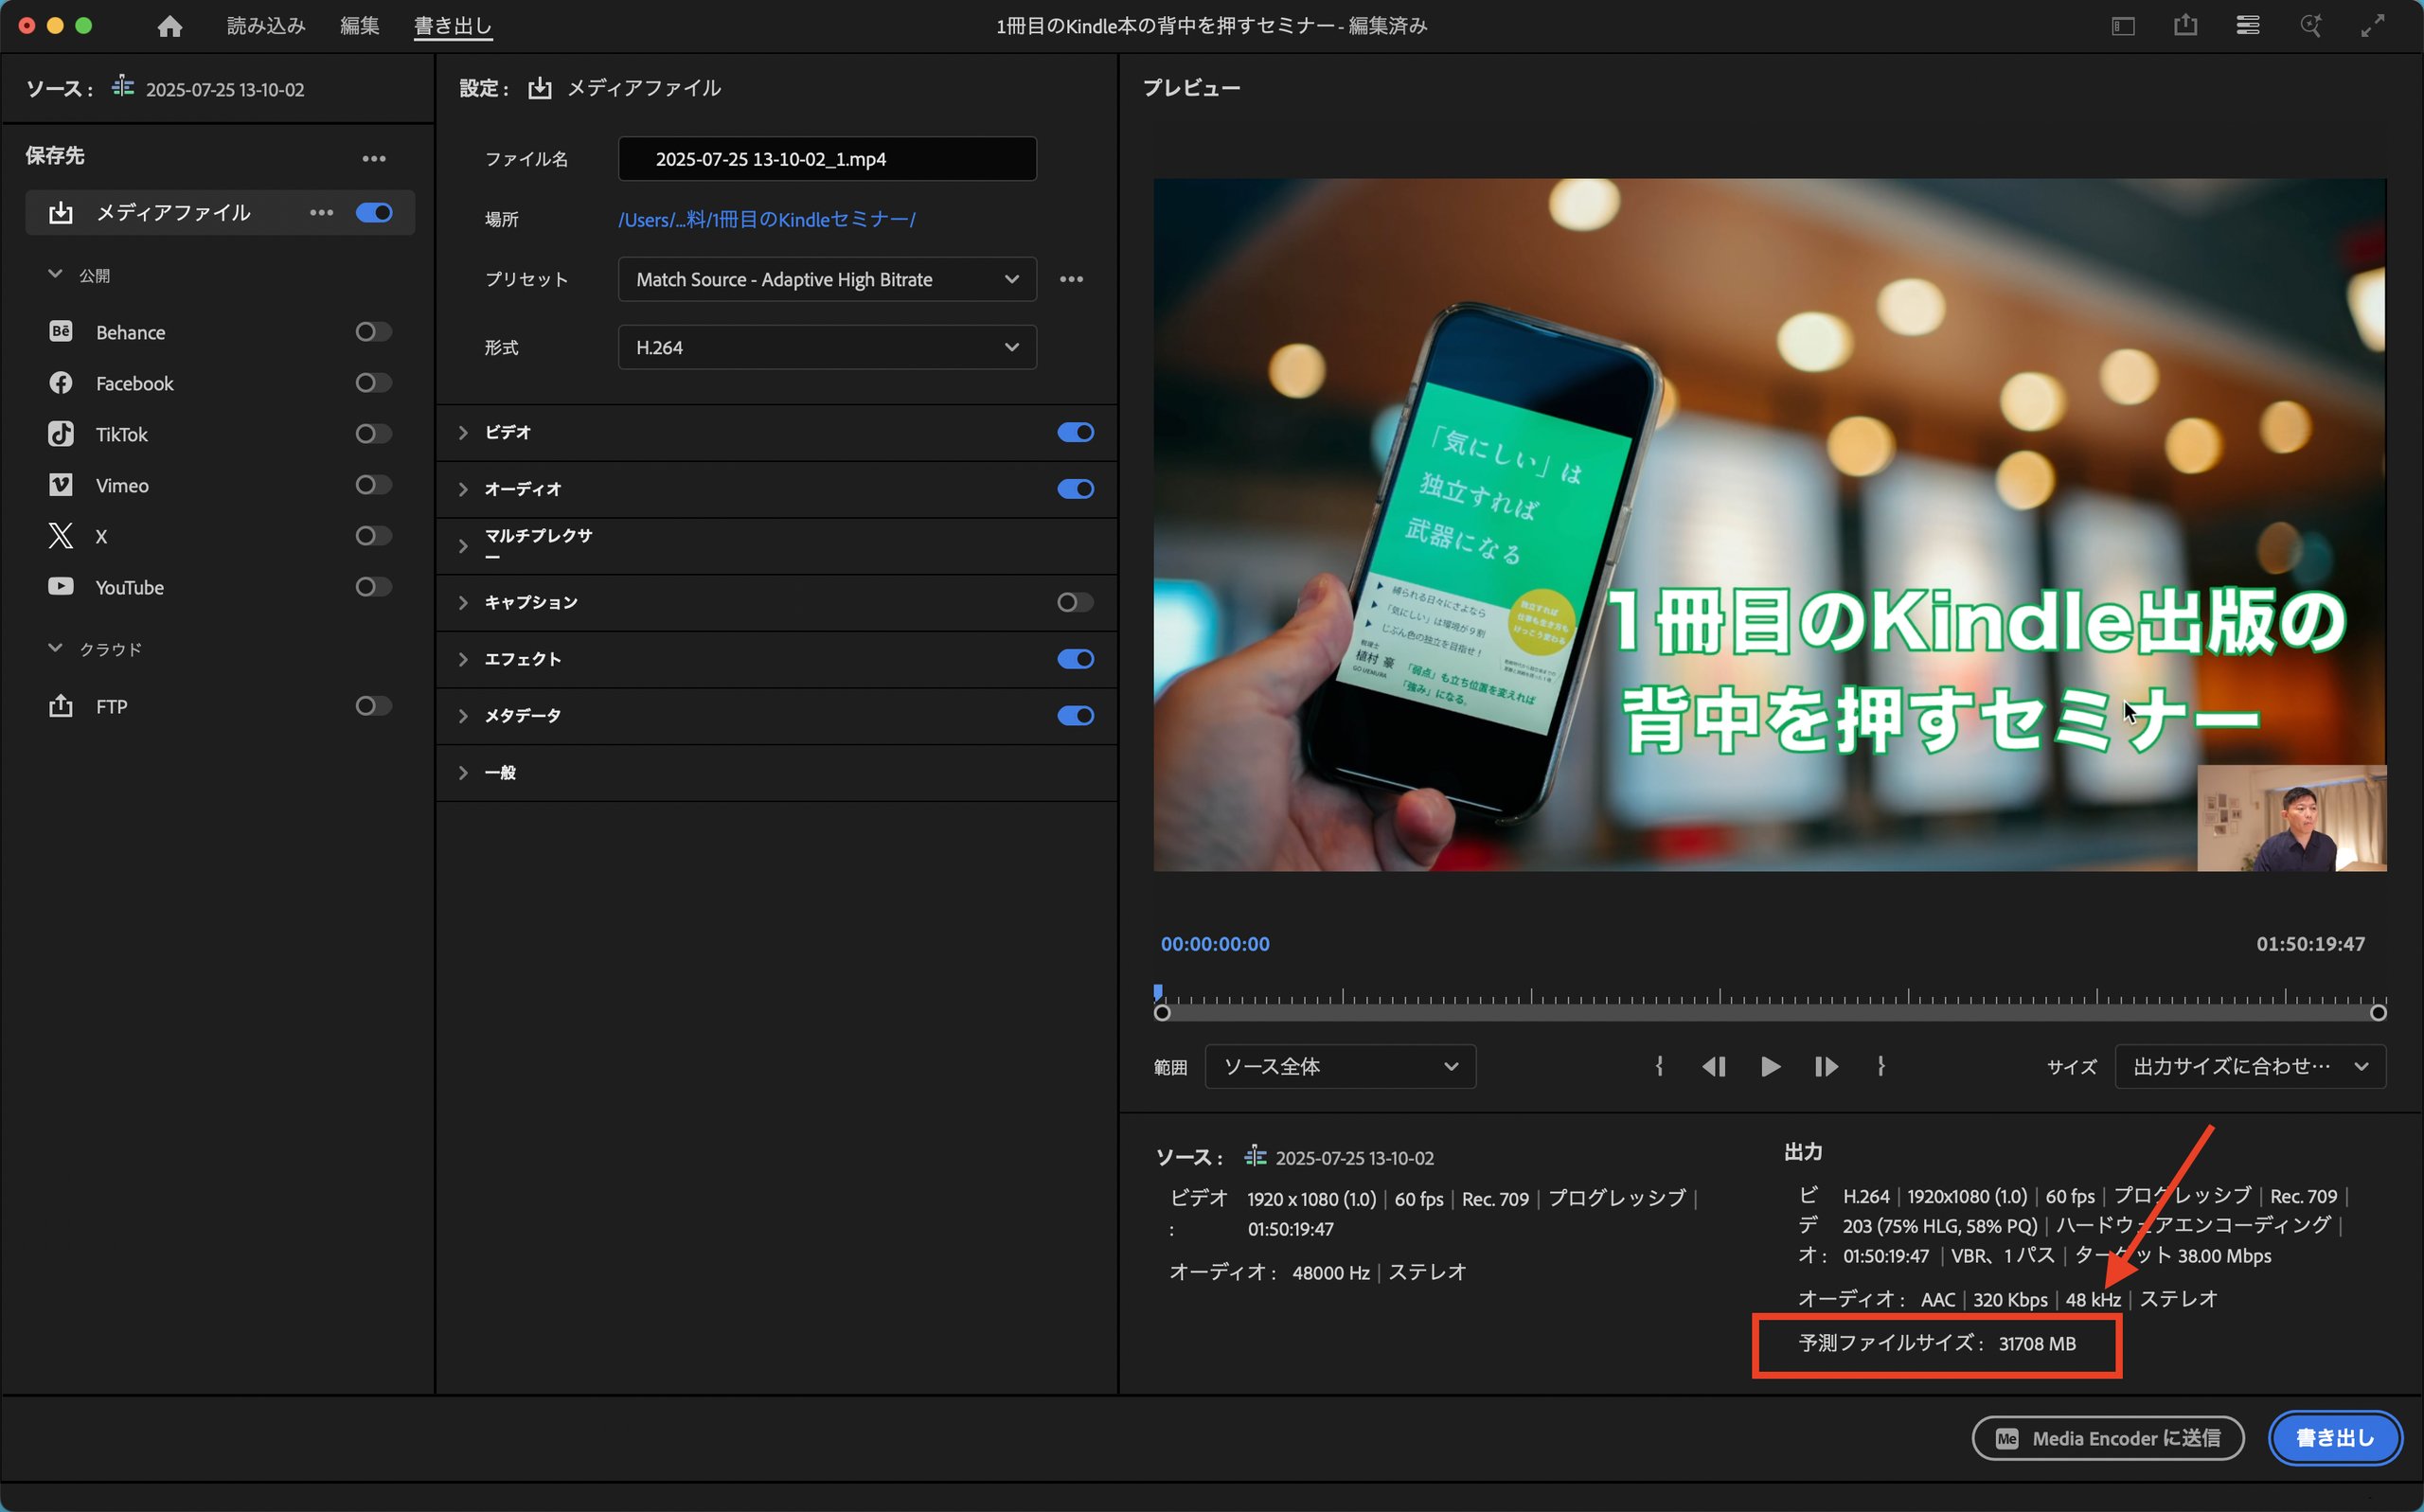The image size is (2424, 1512).
Task: Select 書き出し tab
Action: [453, 26]
